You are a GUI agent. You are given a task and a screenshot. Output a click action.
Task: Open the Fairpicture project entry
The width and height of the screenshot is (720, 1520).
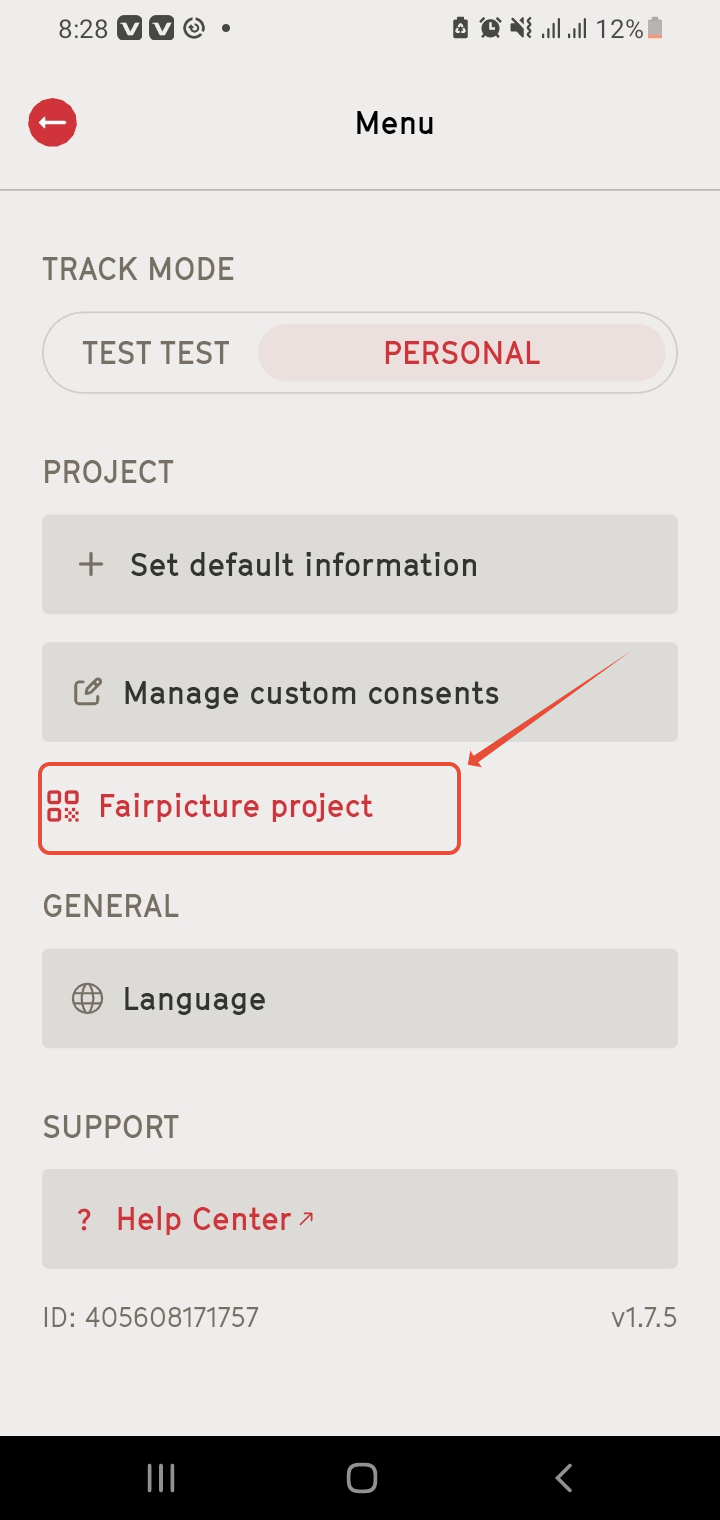[x=249, y=808]
